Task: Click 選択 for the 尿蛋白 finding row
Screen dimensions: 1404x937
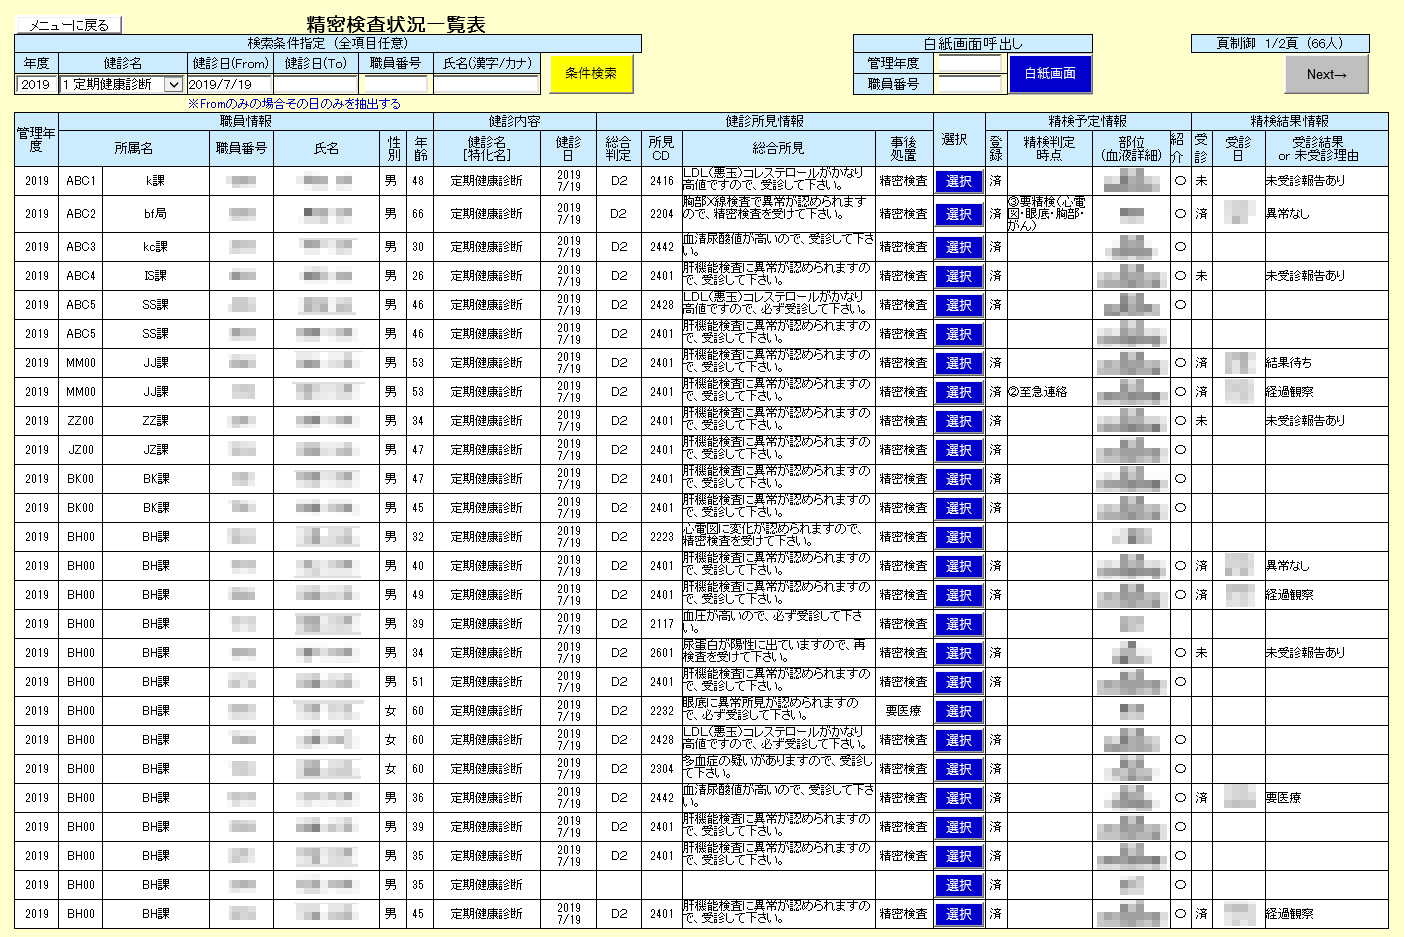Action: pyautogui.click(x=959, y=653)
